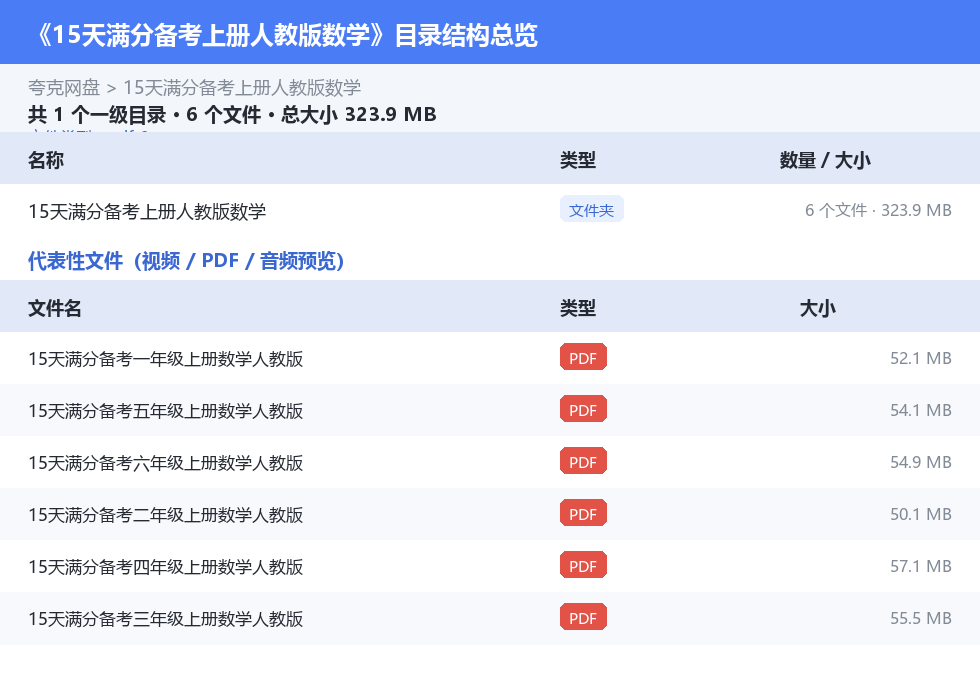The height and width of the screenshot is (676, 980).
Task: Open file 15天满分备考五年级上册数学人教版
Action: [x=166, y=410]
